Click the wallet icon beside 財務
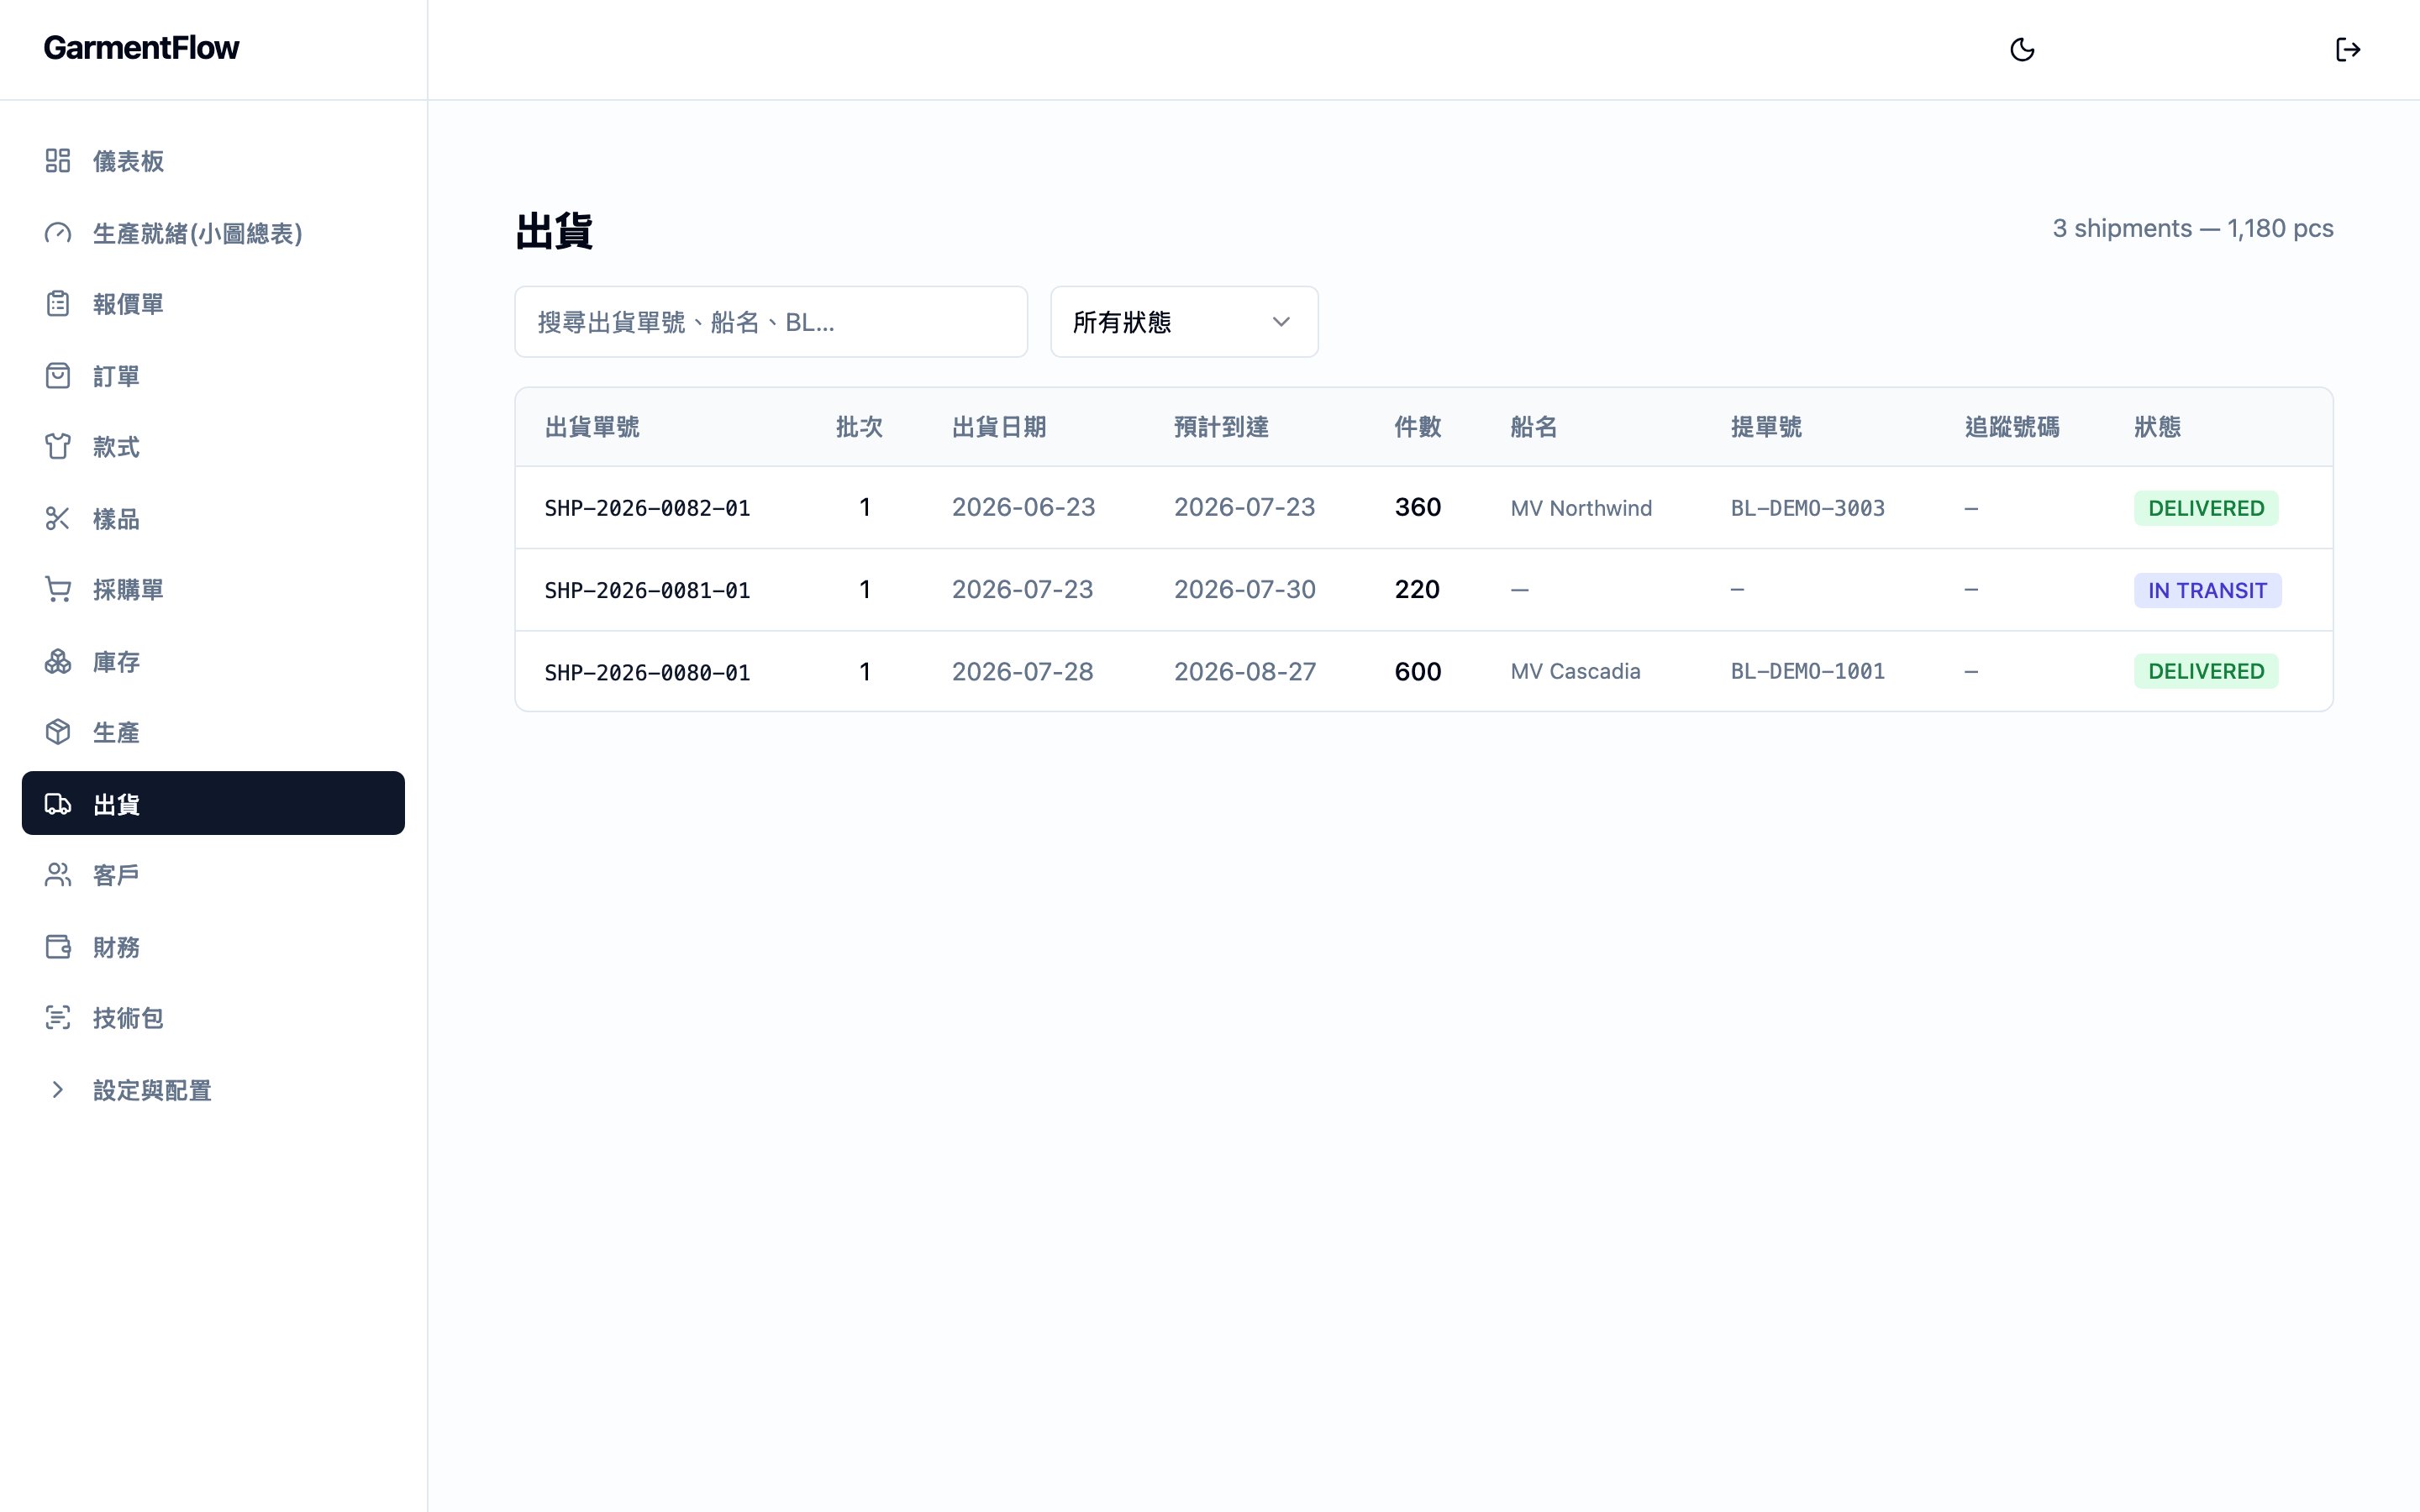The height and width of the screenshot is (1512, 2420). pyautogui.click(x=58, y=947)
